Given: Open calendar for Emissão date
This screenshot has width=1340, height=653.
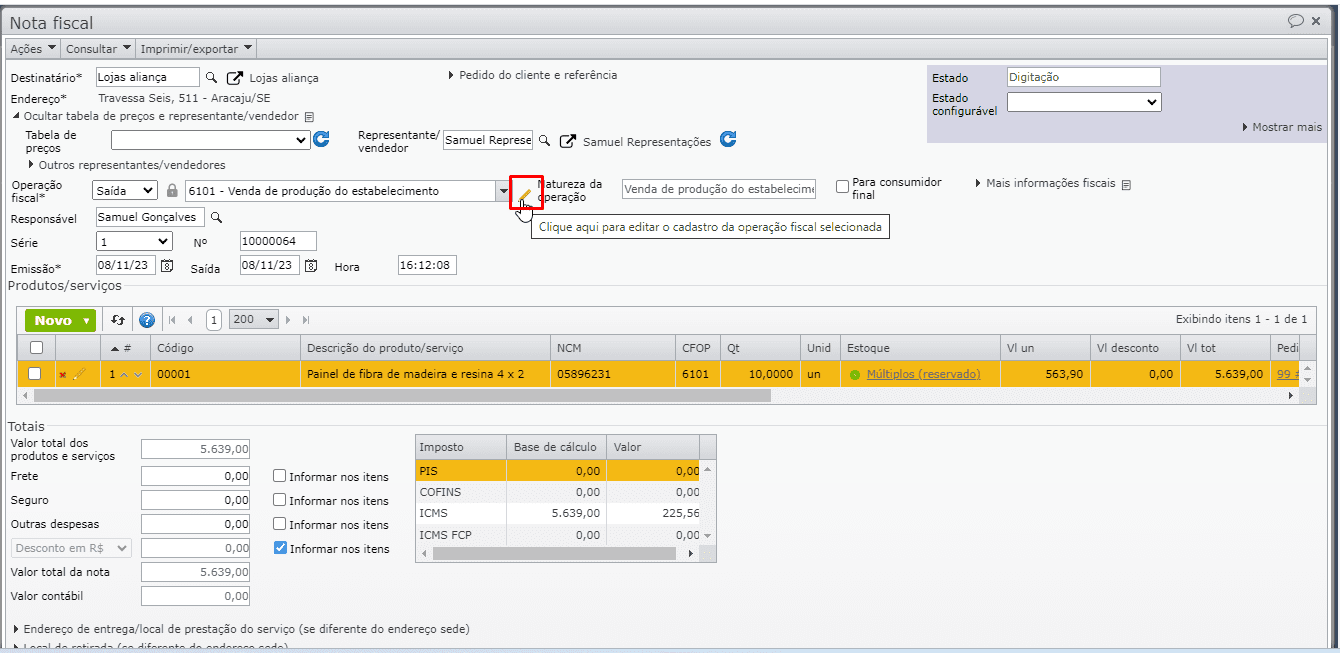Looking at the screenshot, I should coord(168,266).
